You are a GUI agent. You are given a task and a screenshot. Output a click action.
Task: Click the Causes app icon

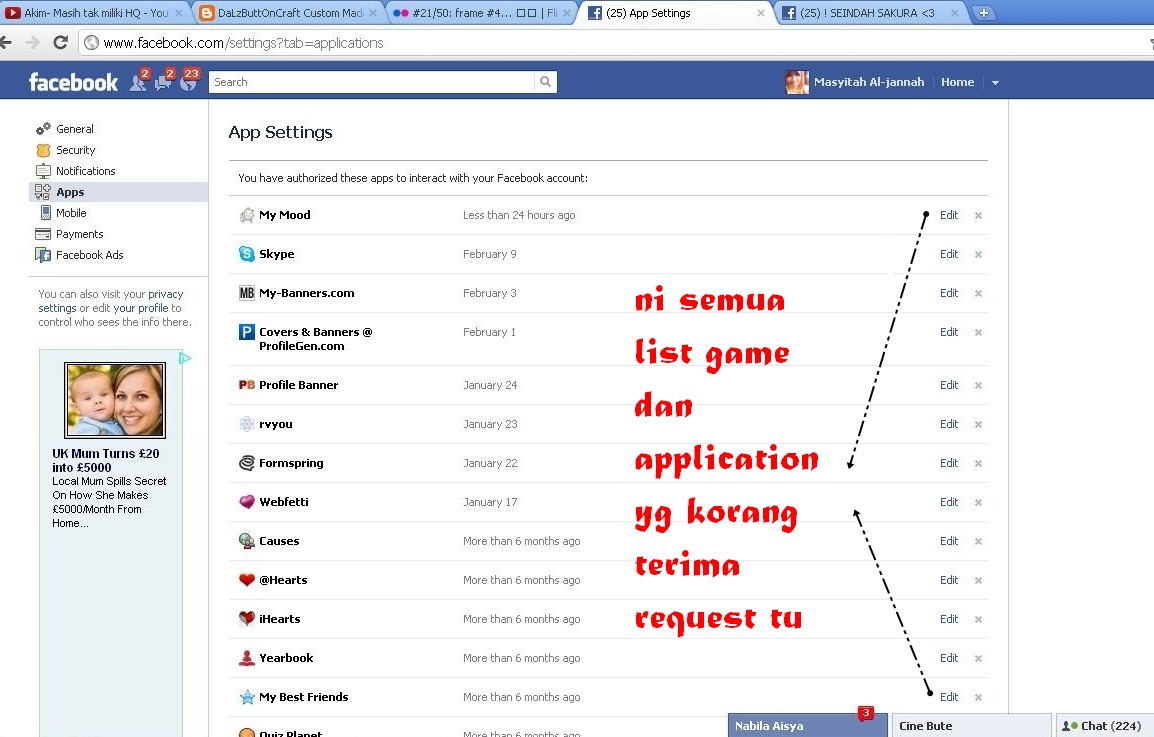(x=247, y=541)
